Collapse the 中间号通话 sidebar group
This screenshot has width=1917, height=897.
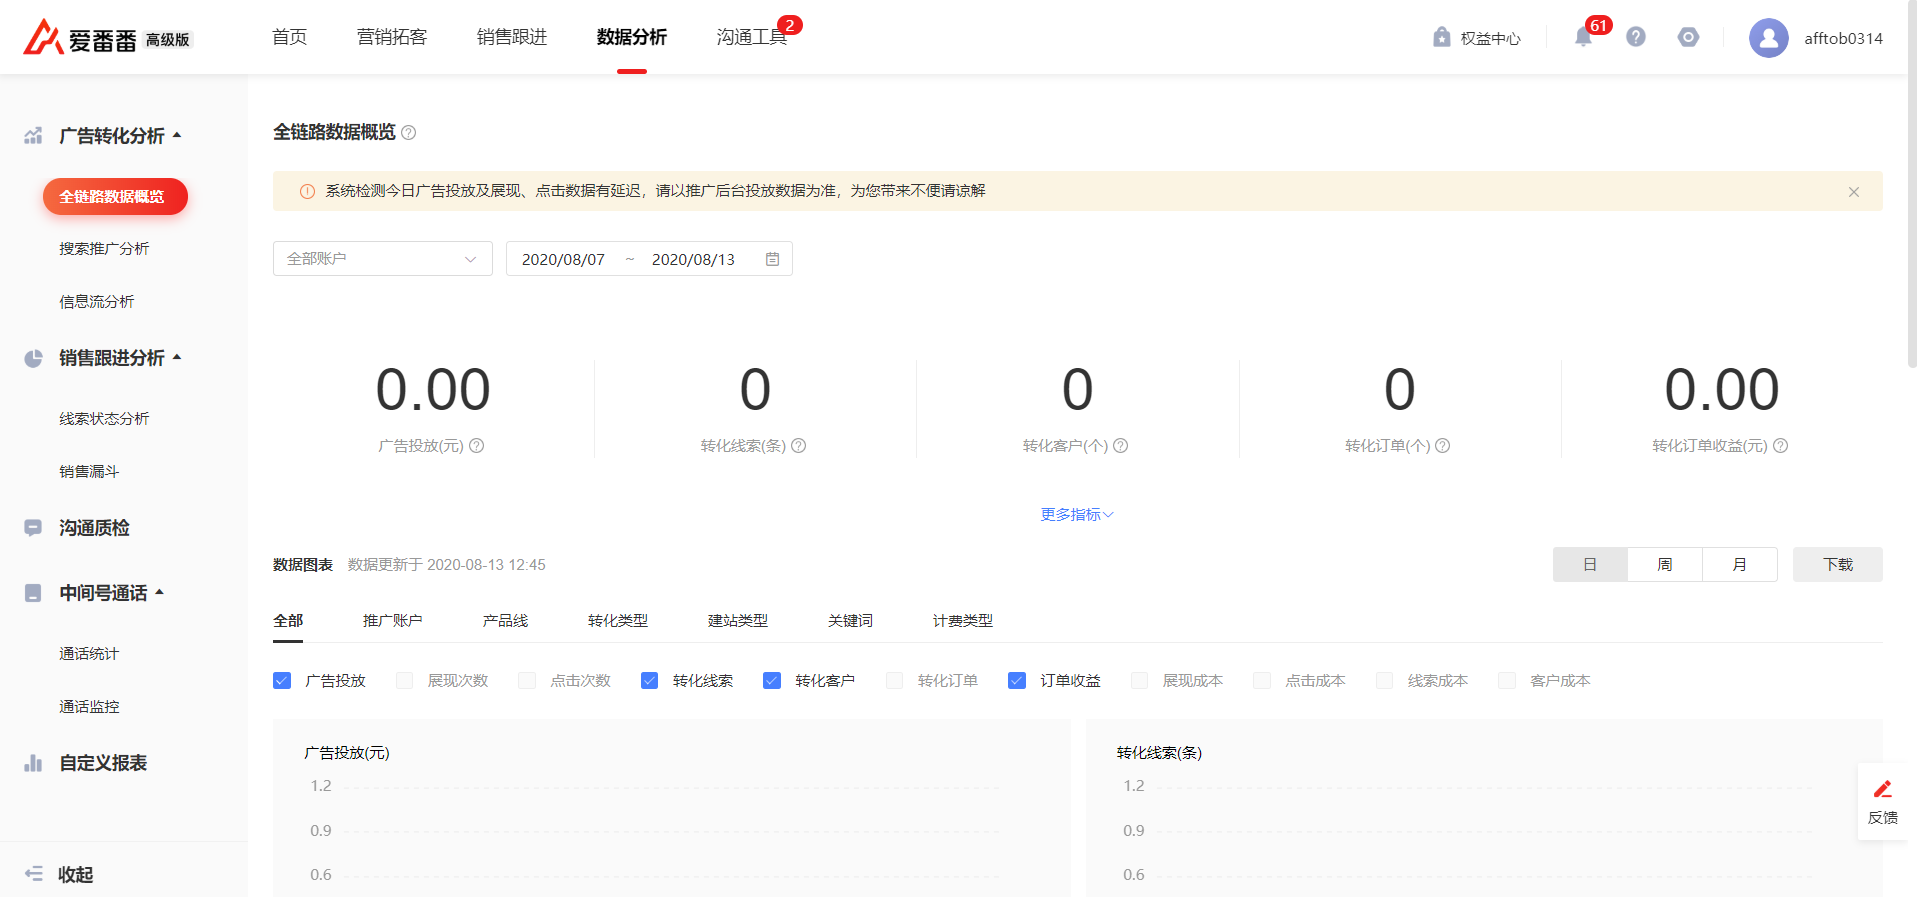click(160, 592)
